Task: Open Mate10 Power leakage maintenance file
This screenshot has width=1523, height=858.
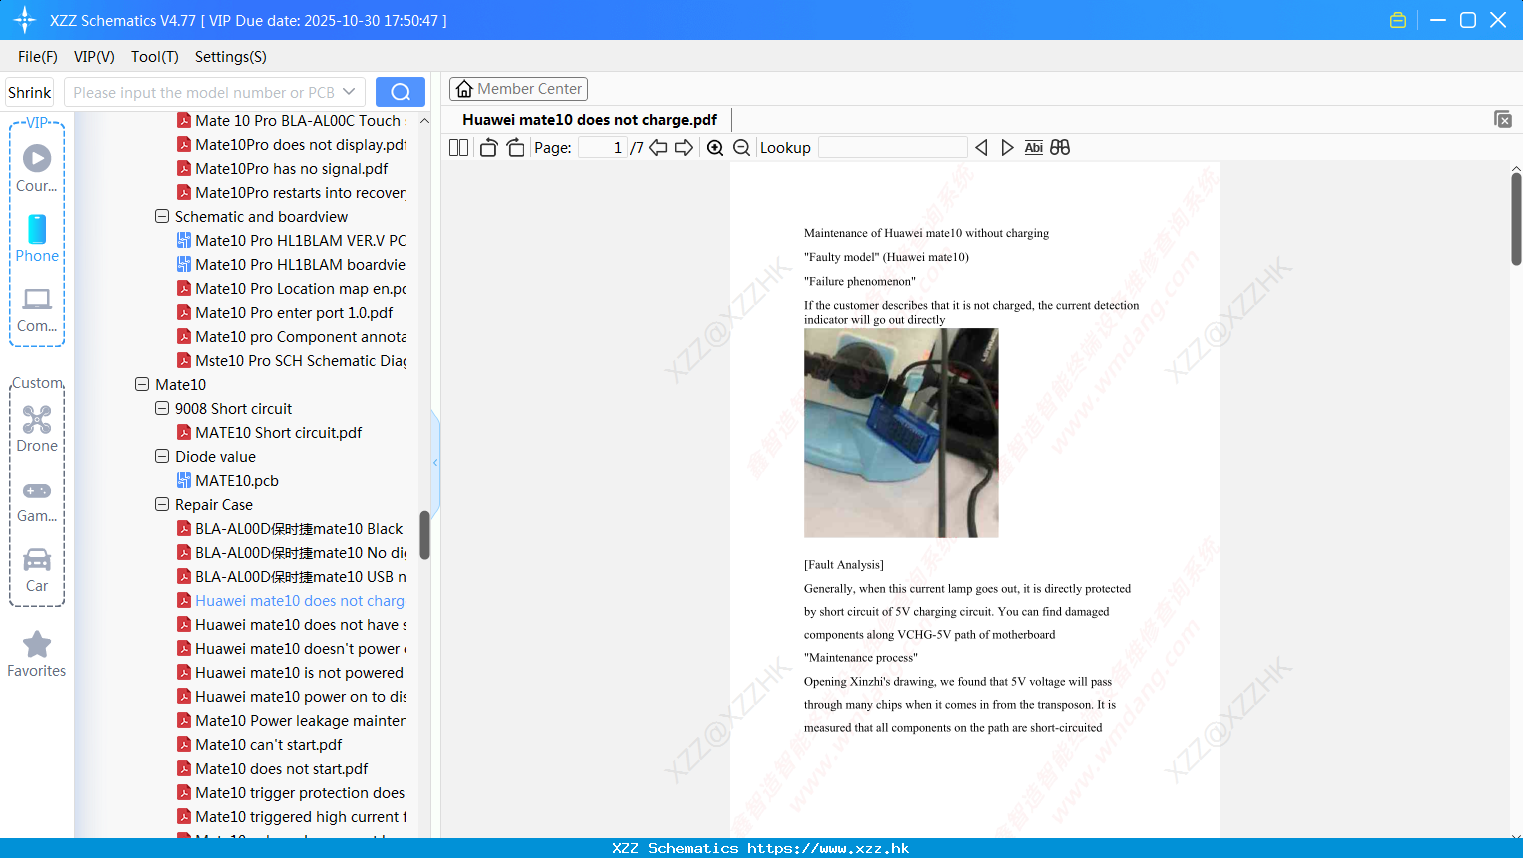Action: [300, 720]
